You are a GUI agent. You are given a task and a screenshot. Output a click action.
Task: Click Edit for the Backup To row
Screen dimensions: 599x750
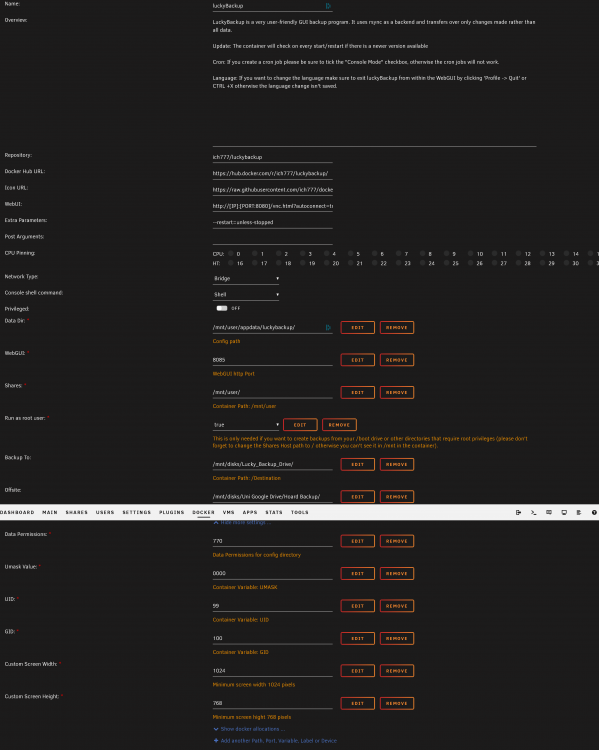click(x=357, y=464)
